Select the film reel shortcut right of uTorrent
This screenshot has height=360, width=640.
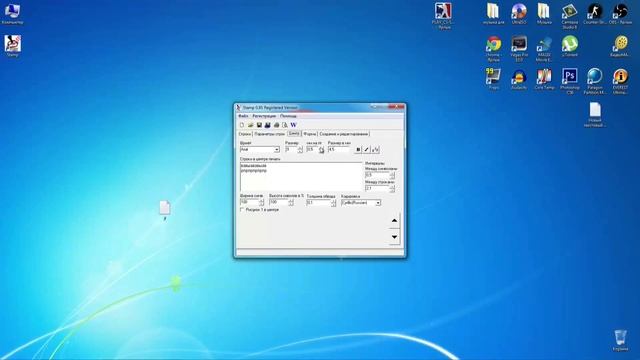point(620,46)
